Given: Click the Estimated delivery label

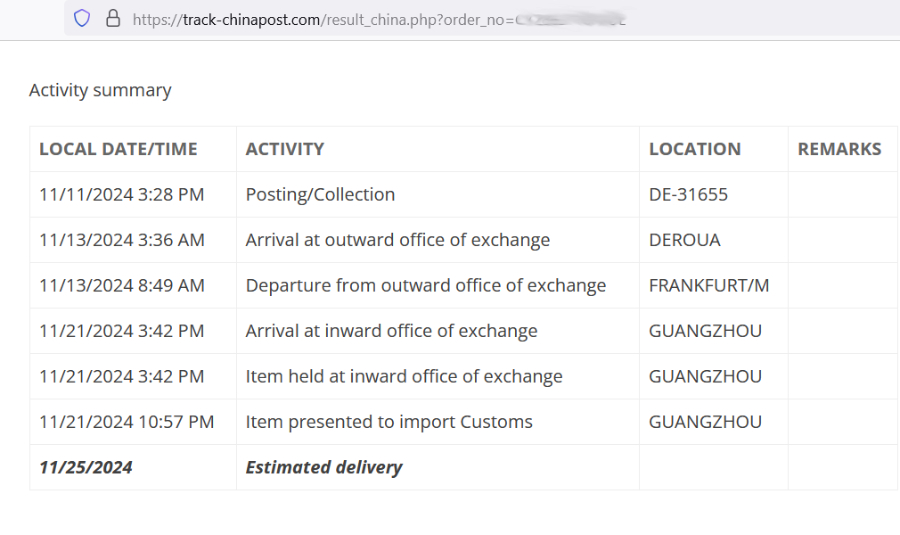Looking at the screenshot, I should pyautogui.click(x=324, y=467).
